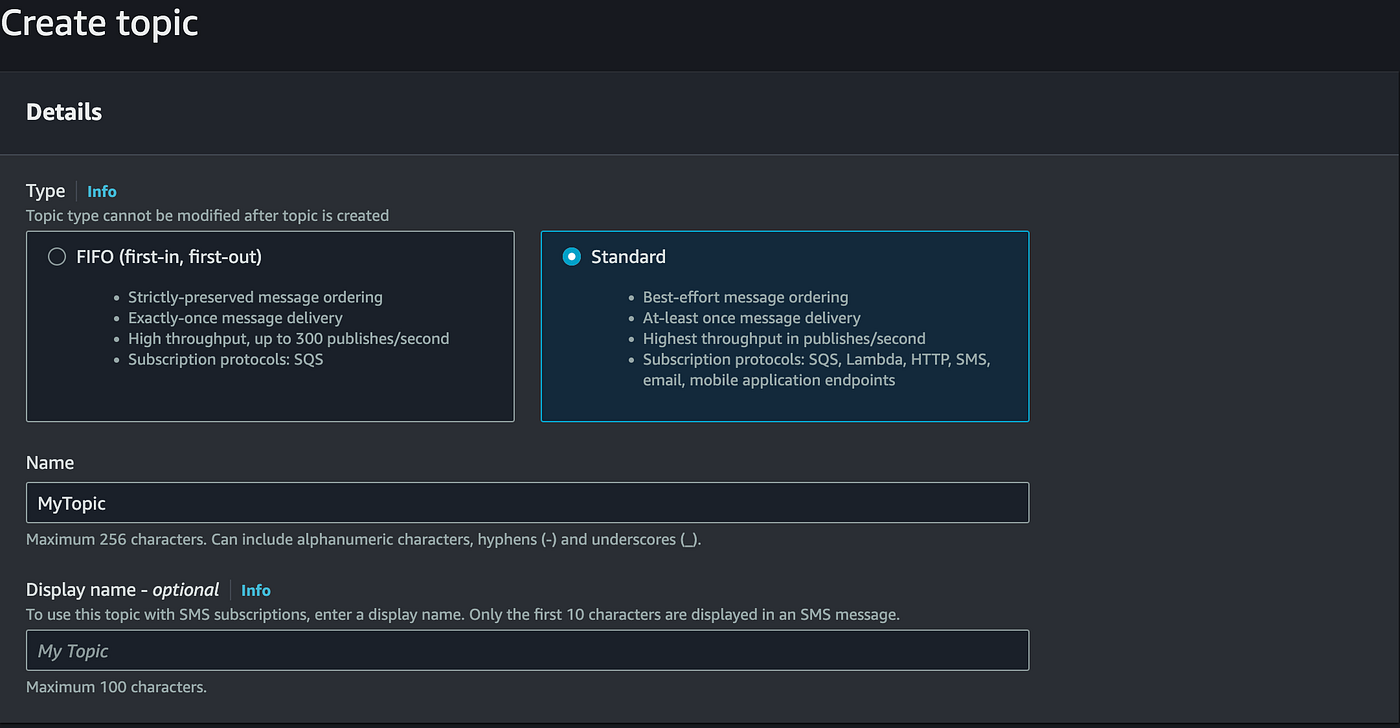Screen dimensions: 1400x728
Task: Click the 'FIFO (first-in, first-out)' option label
Action: click(169, 257)
